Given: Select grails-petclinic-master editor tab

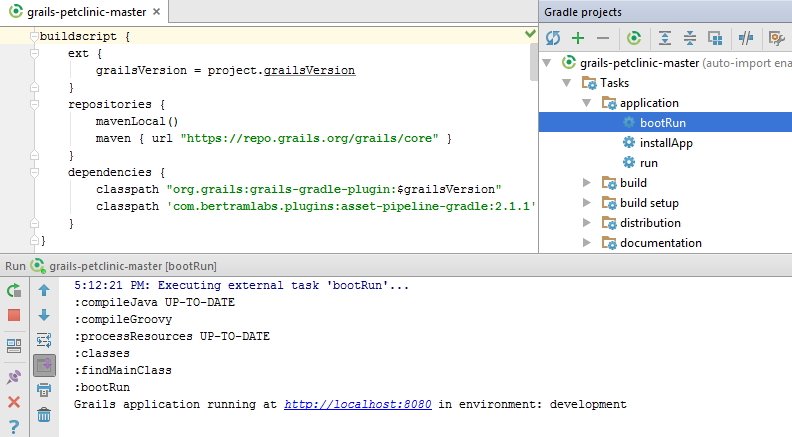Looking at the screenshot, I should click(x=84, y=12).
